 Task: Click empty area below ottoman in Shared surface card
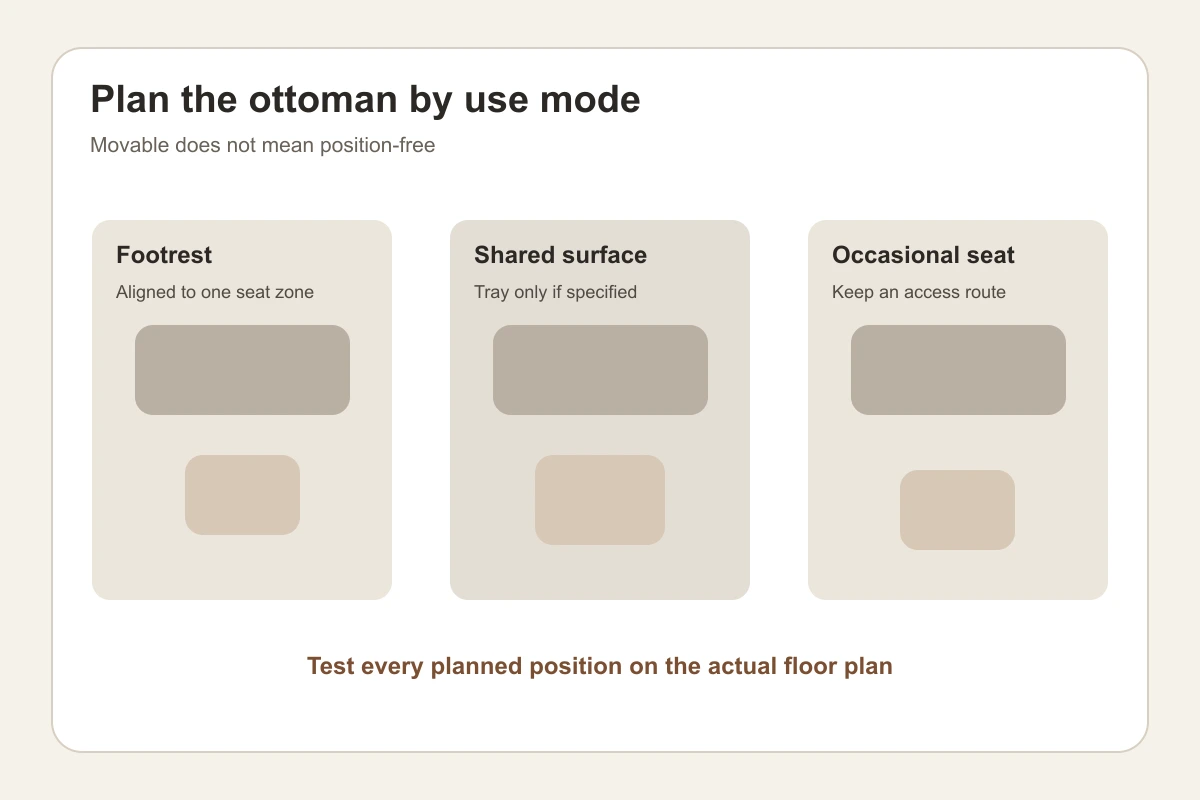[600, 572]
